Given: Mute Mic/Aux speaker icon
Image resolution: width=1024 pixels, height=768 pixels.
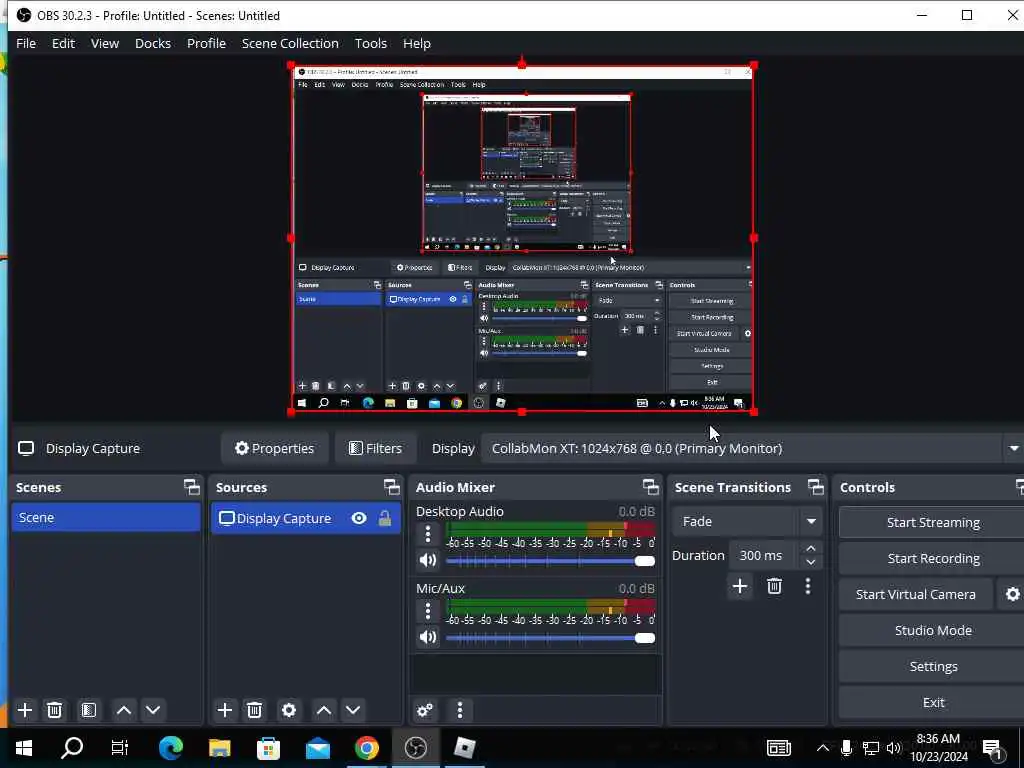Looking at the screenshot, I should 428,637.
